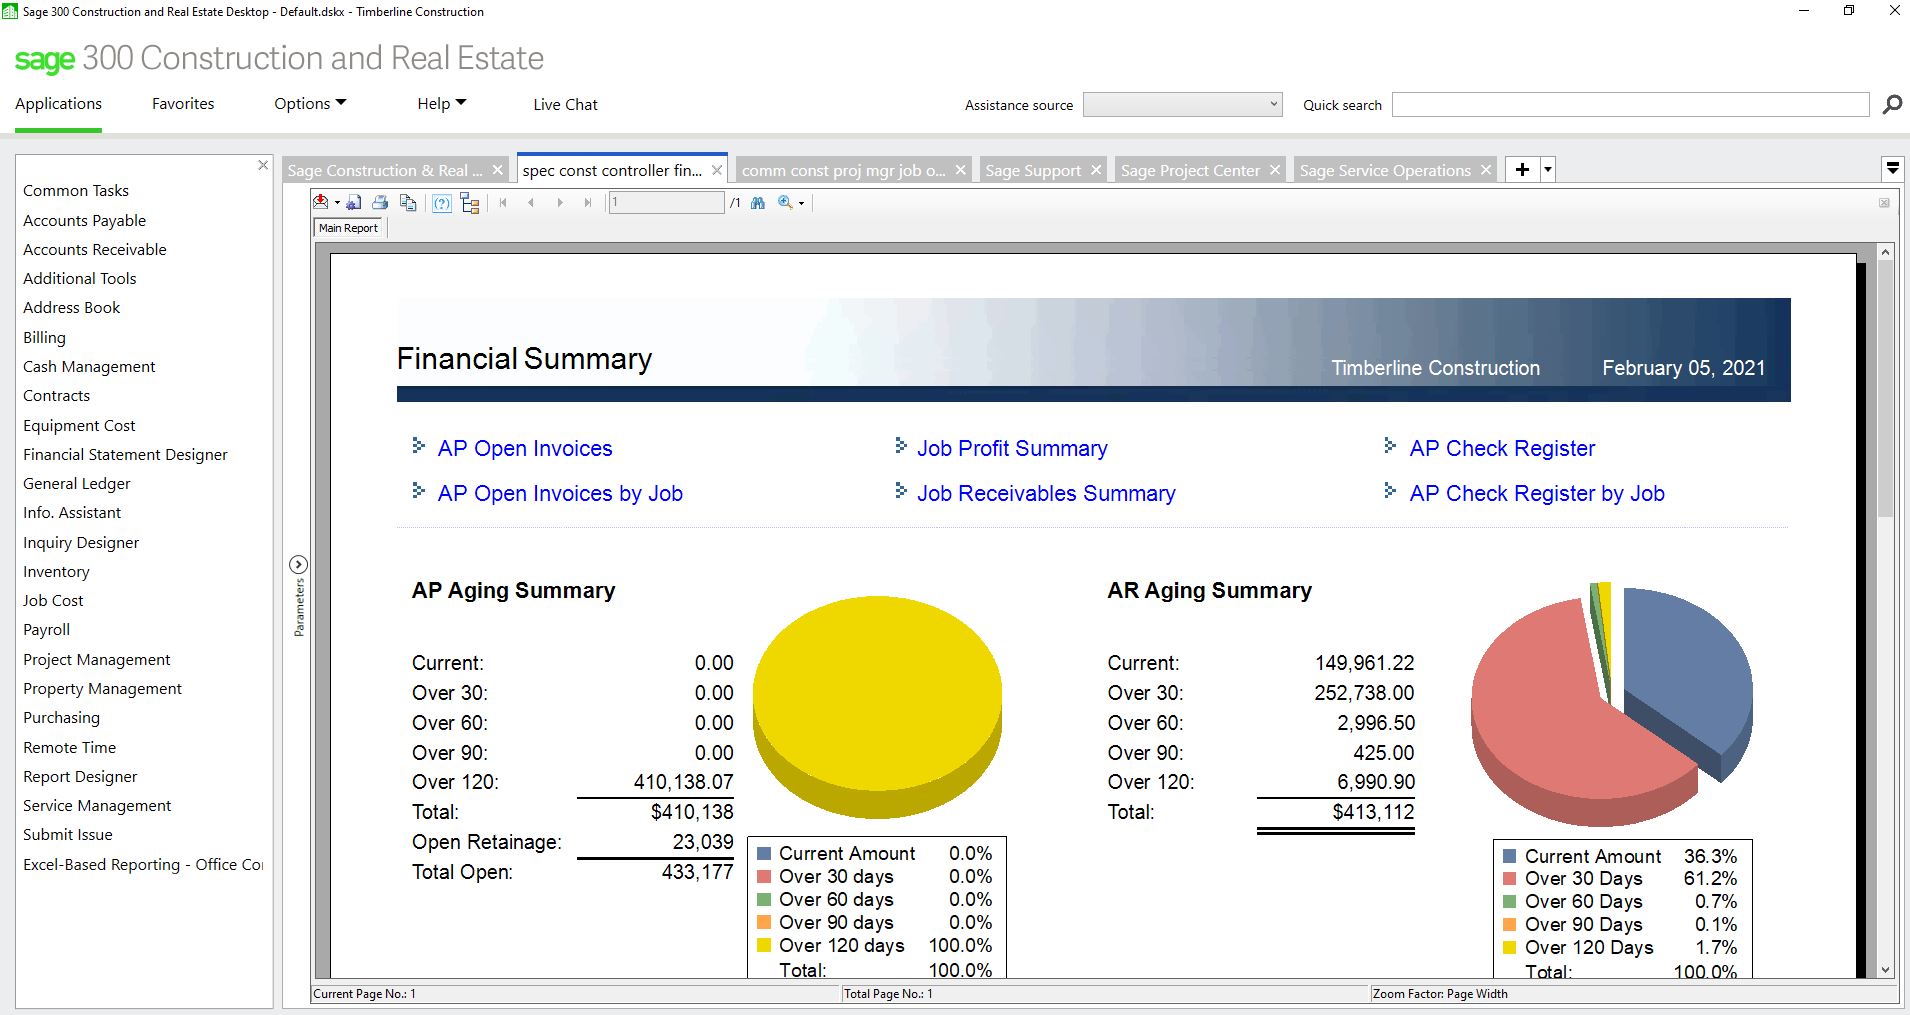Viewport: 1910px width, 1015px height.
Task: Click the AR pie chart
Action: 1610,703
